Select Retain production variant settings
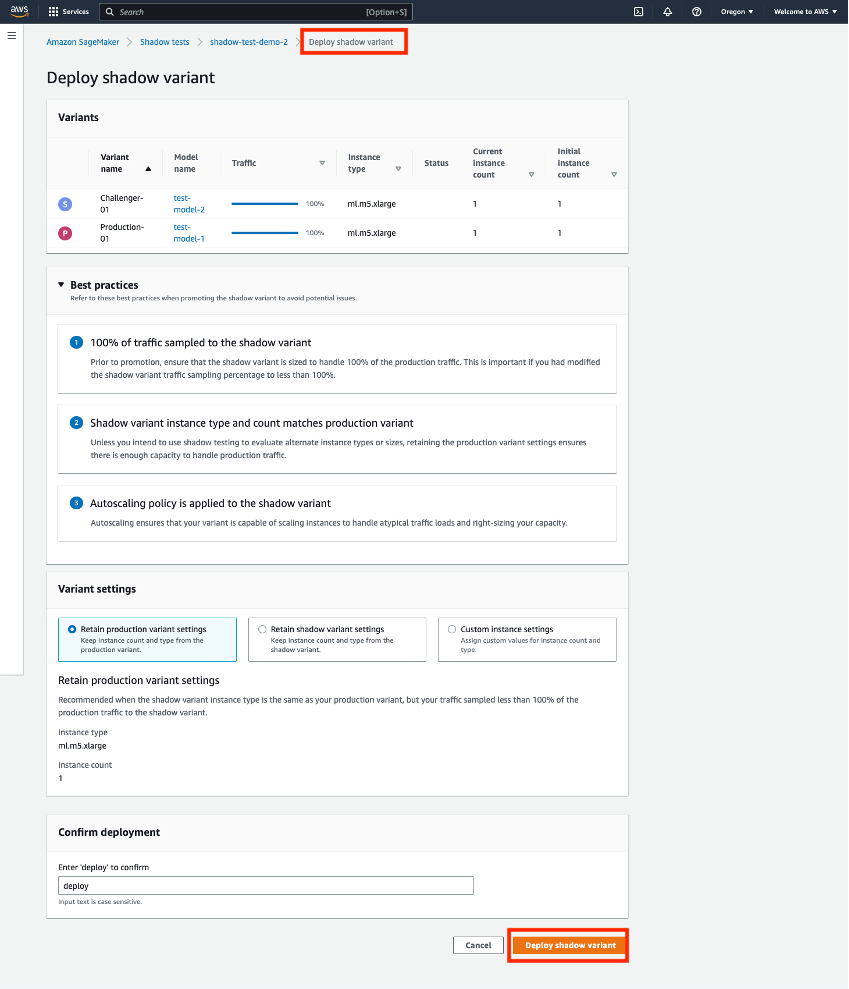The width and height of the screenshot is (849, 989). (x=71, y=629)
